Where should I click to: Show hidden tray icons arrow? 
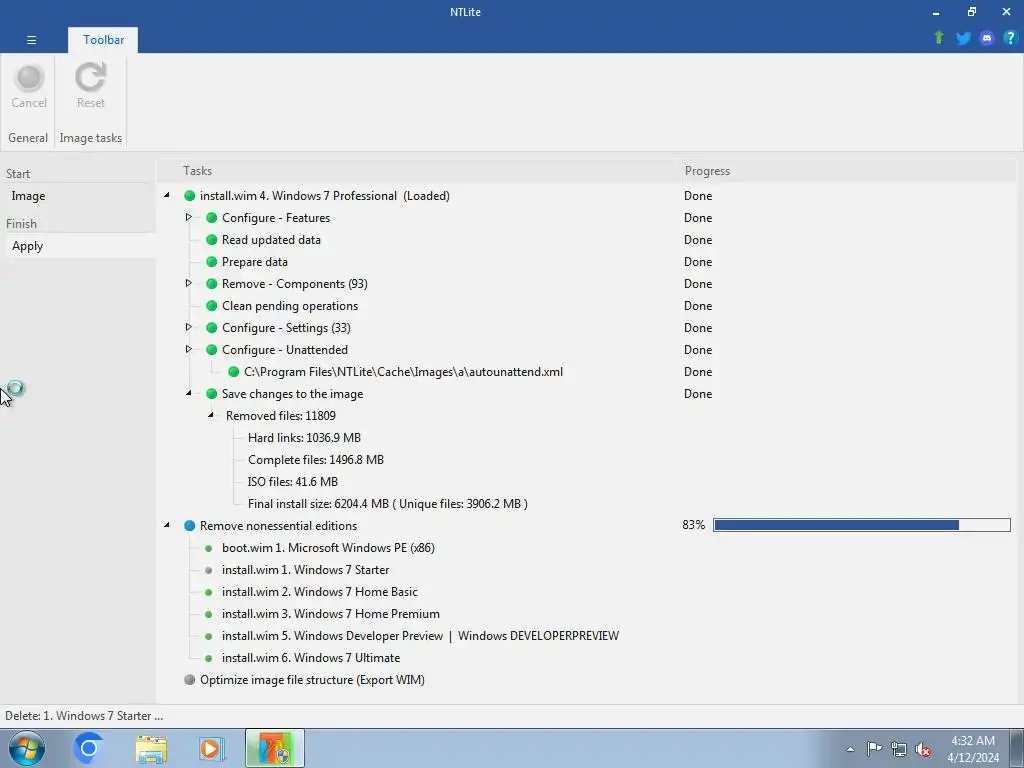pyautogui.click(x=850, y=749)
